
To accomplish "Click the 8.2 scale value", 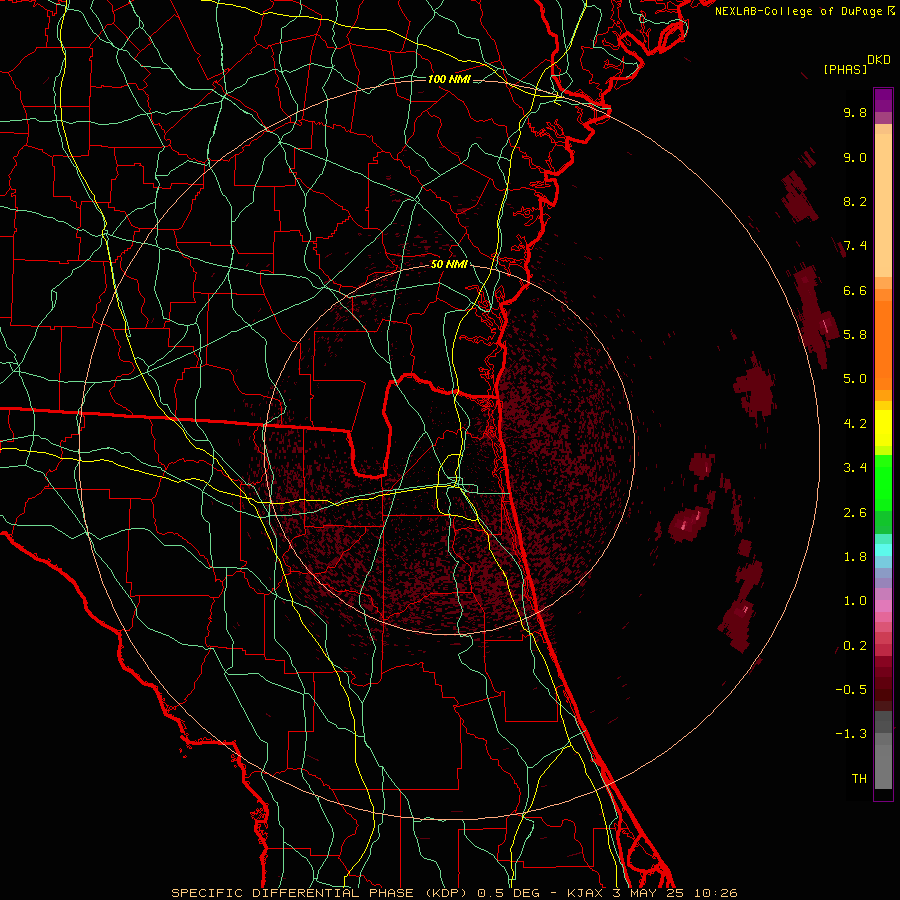I will coord(855,201).
